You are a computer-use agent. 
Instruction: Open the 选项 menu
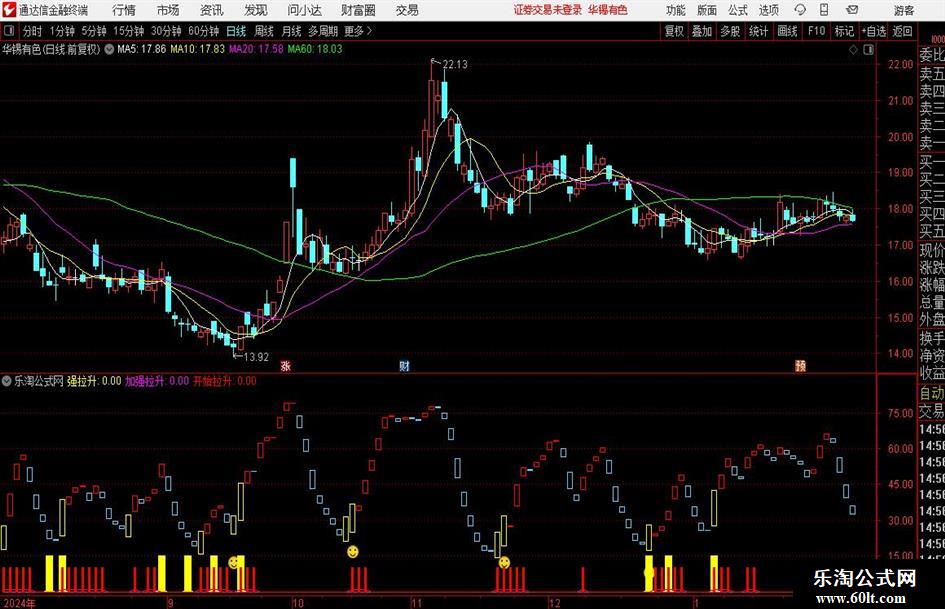768,10
